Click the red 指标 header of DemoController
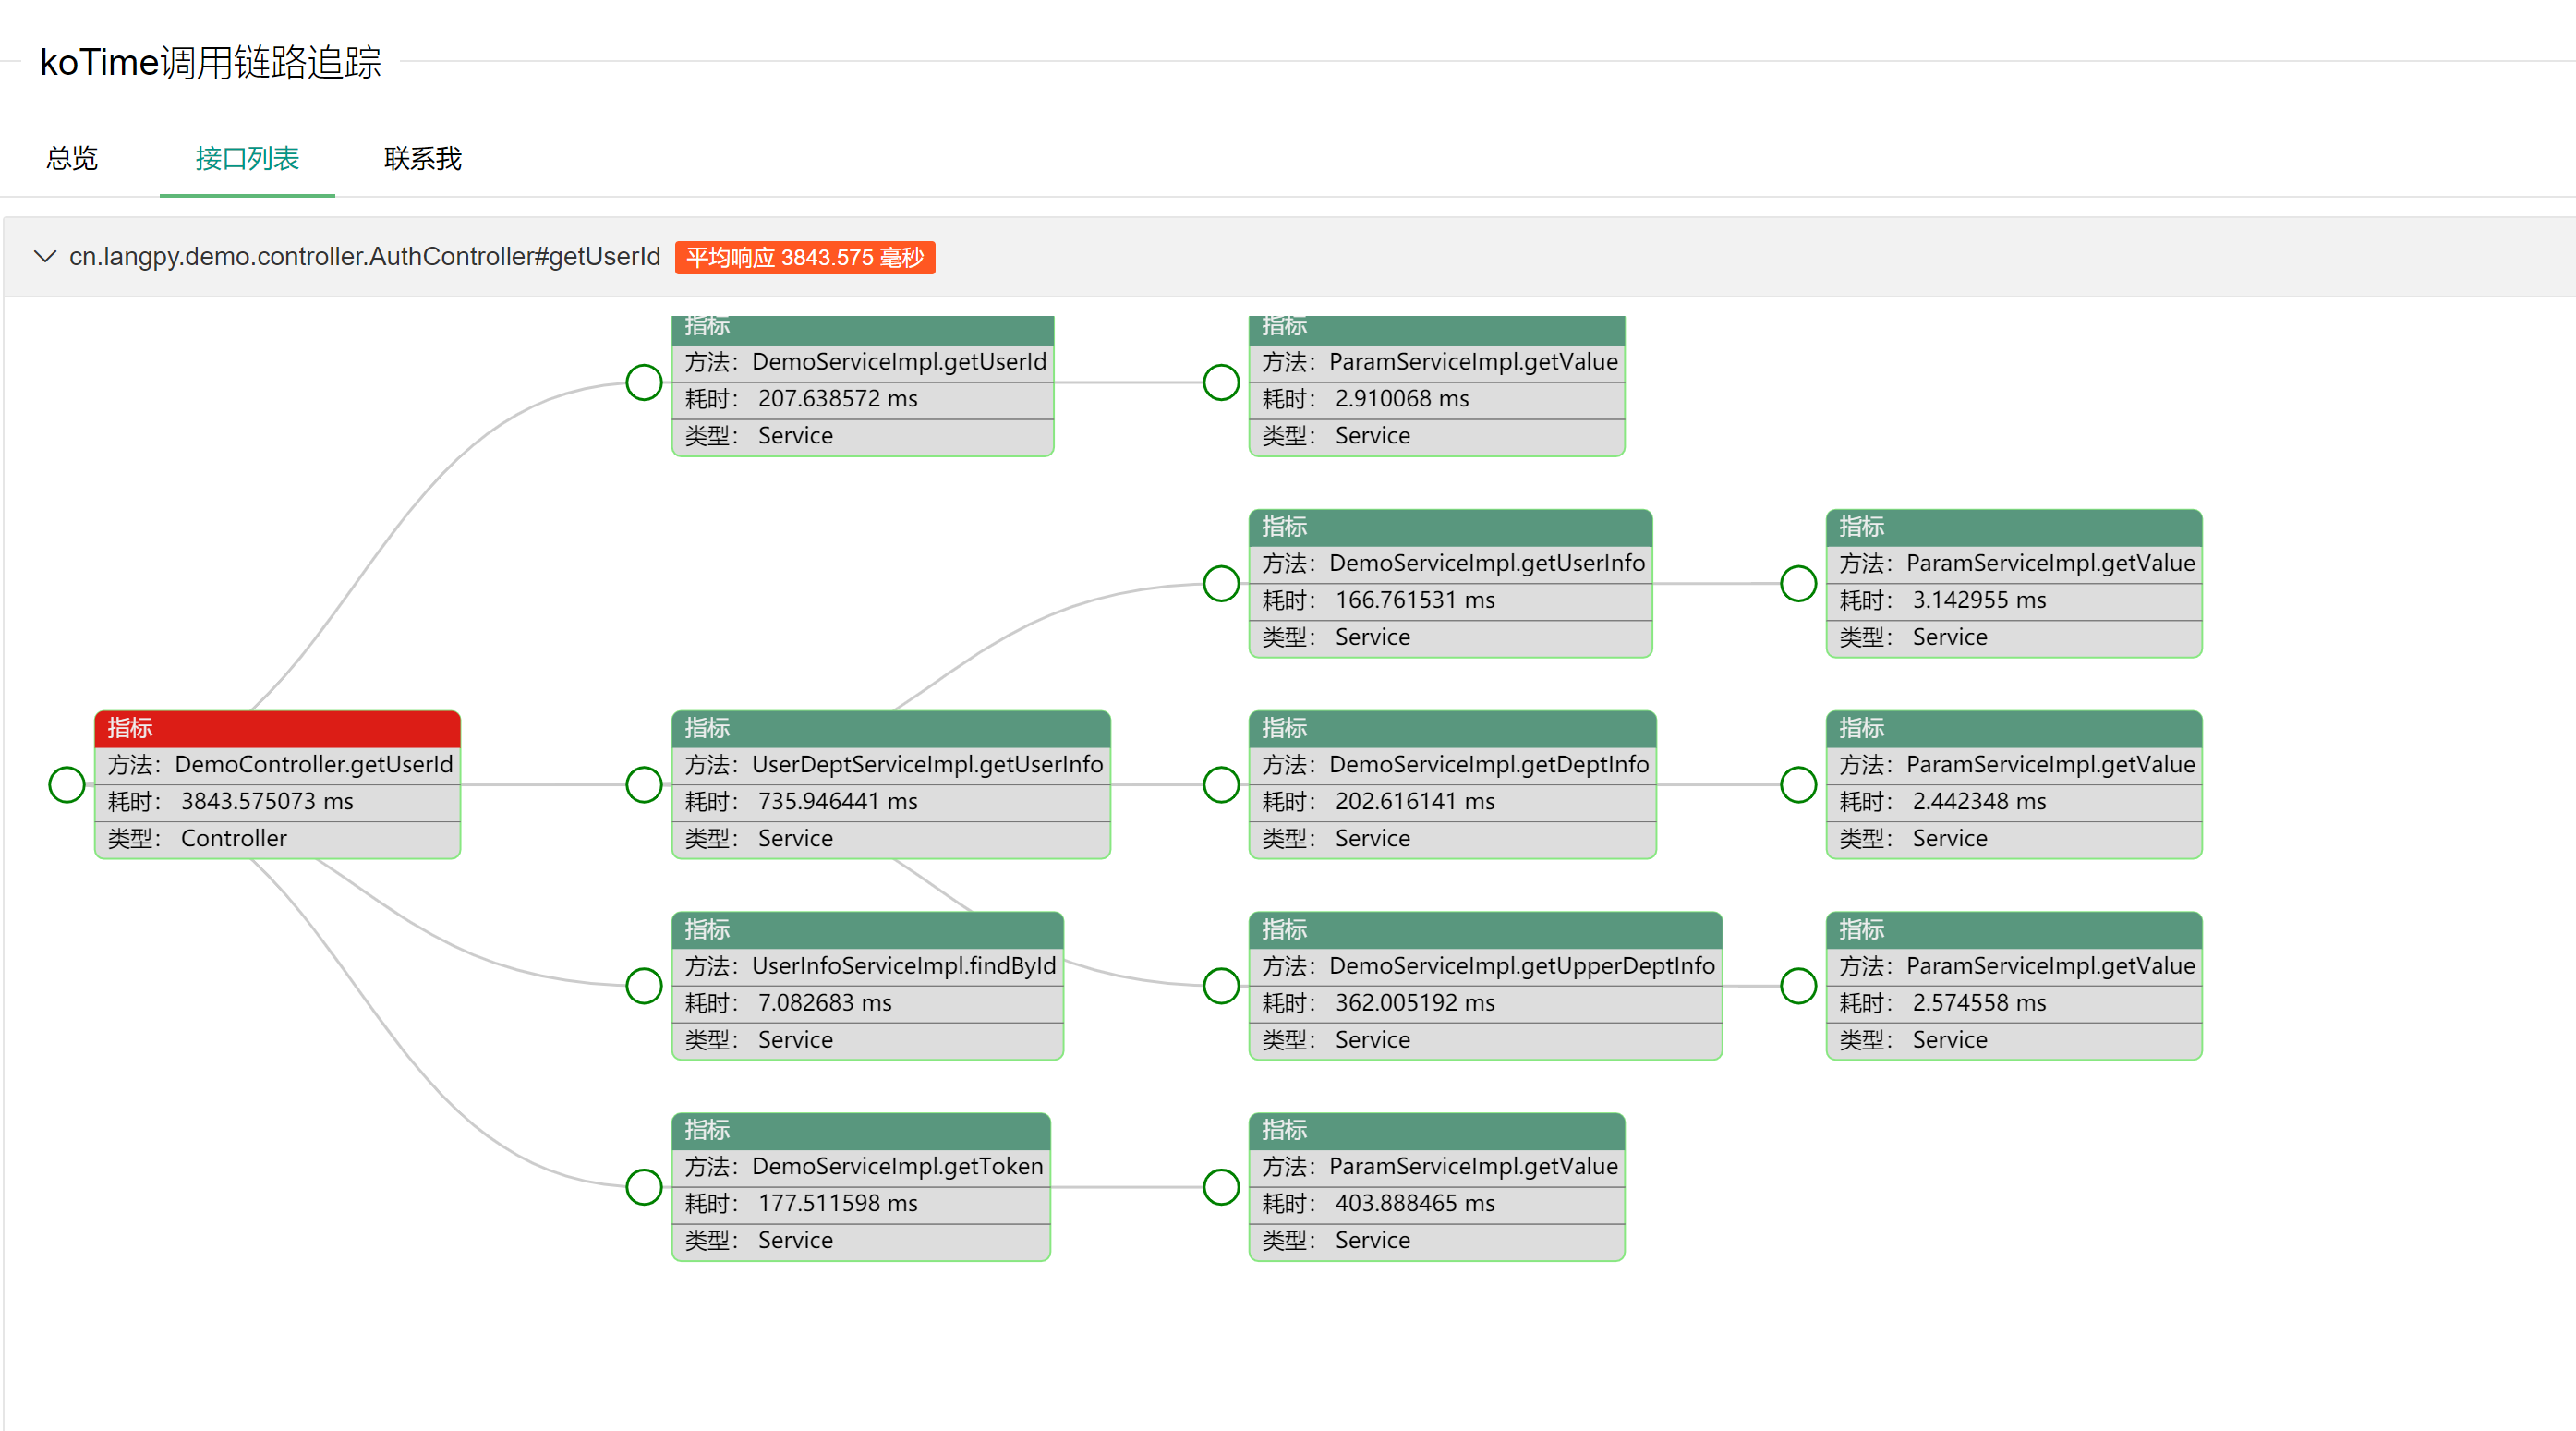 277,728
